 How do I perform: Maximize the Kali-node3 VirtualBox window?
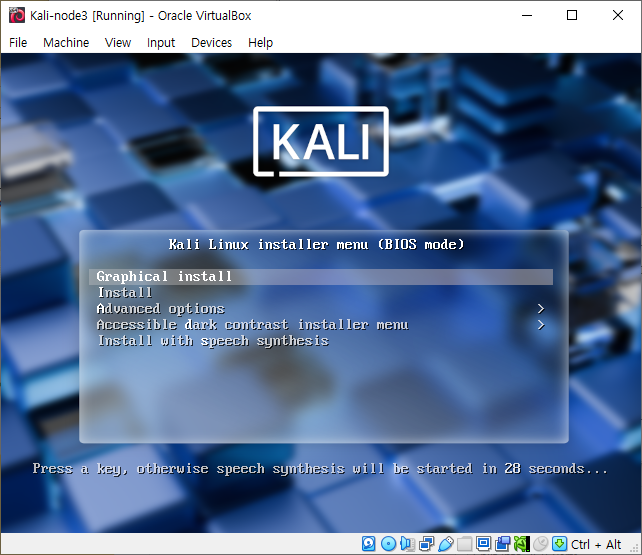point(572,16)
